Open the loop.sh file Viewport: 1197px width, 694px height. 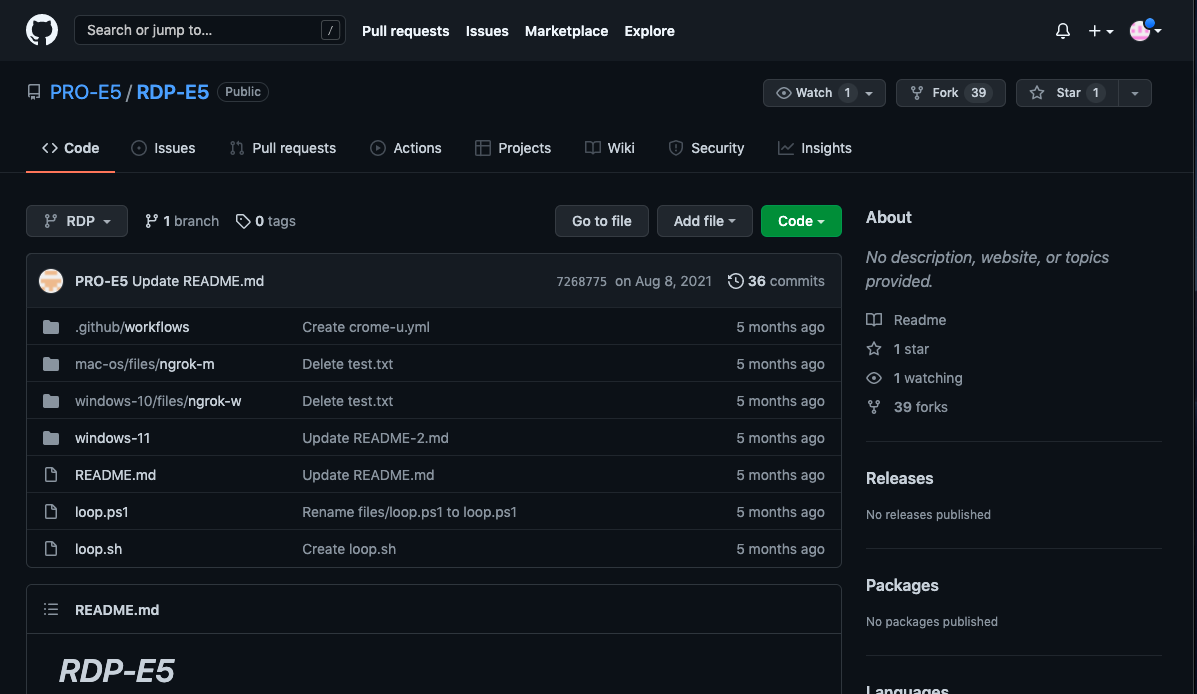point(98,549)
